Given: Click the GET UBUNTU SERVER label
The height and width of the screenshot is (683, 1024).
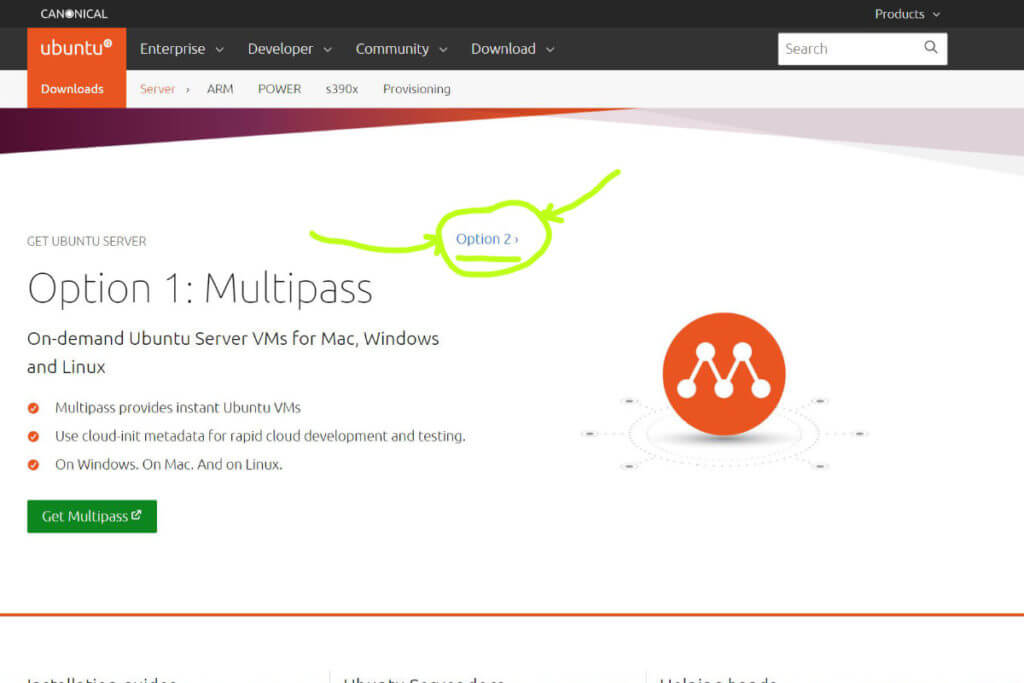Looking at the screenshot, I should pos(86,241).
